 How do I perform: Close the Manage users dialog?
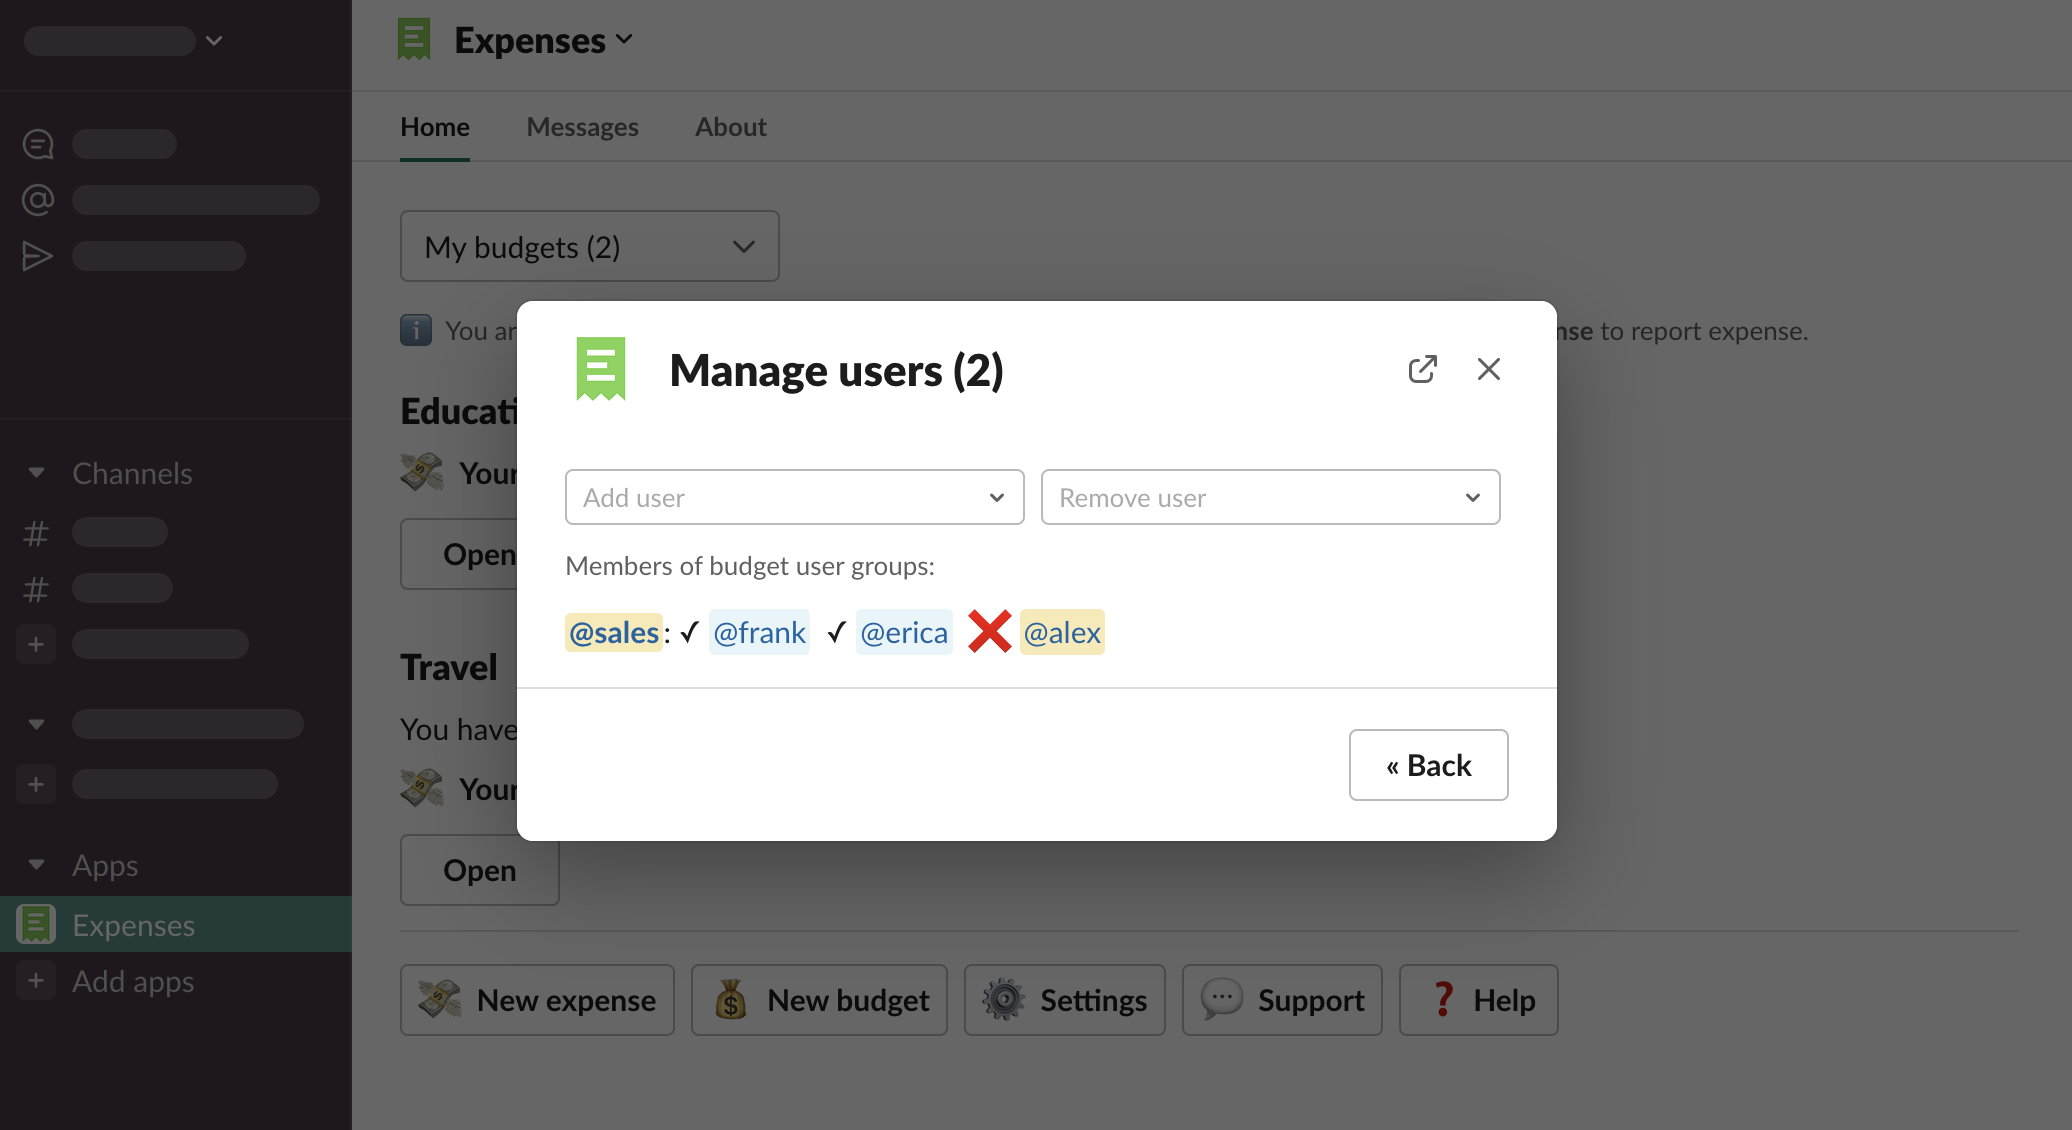[x=1488, y=369]
